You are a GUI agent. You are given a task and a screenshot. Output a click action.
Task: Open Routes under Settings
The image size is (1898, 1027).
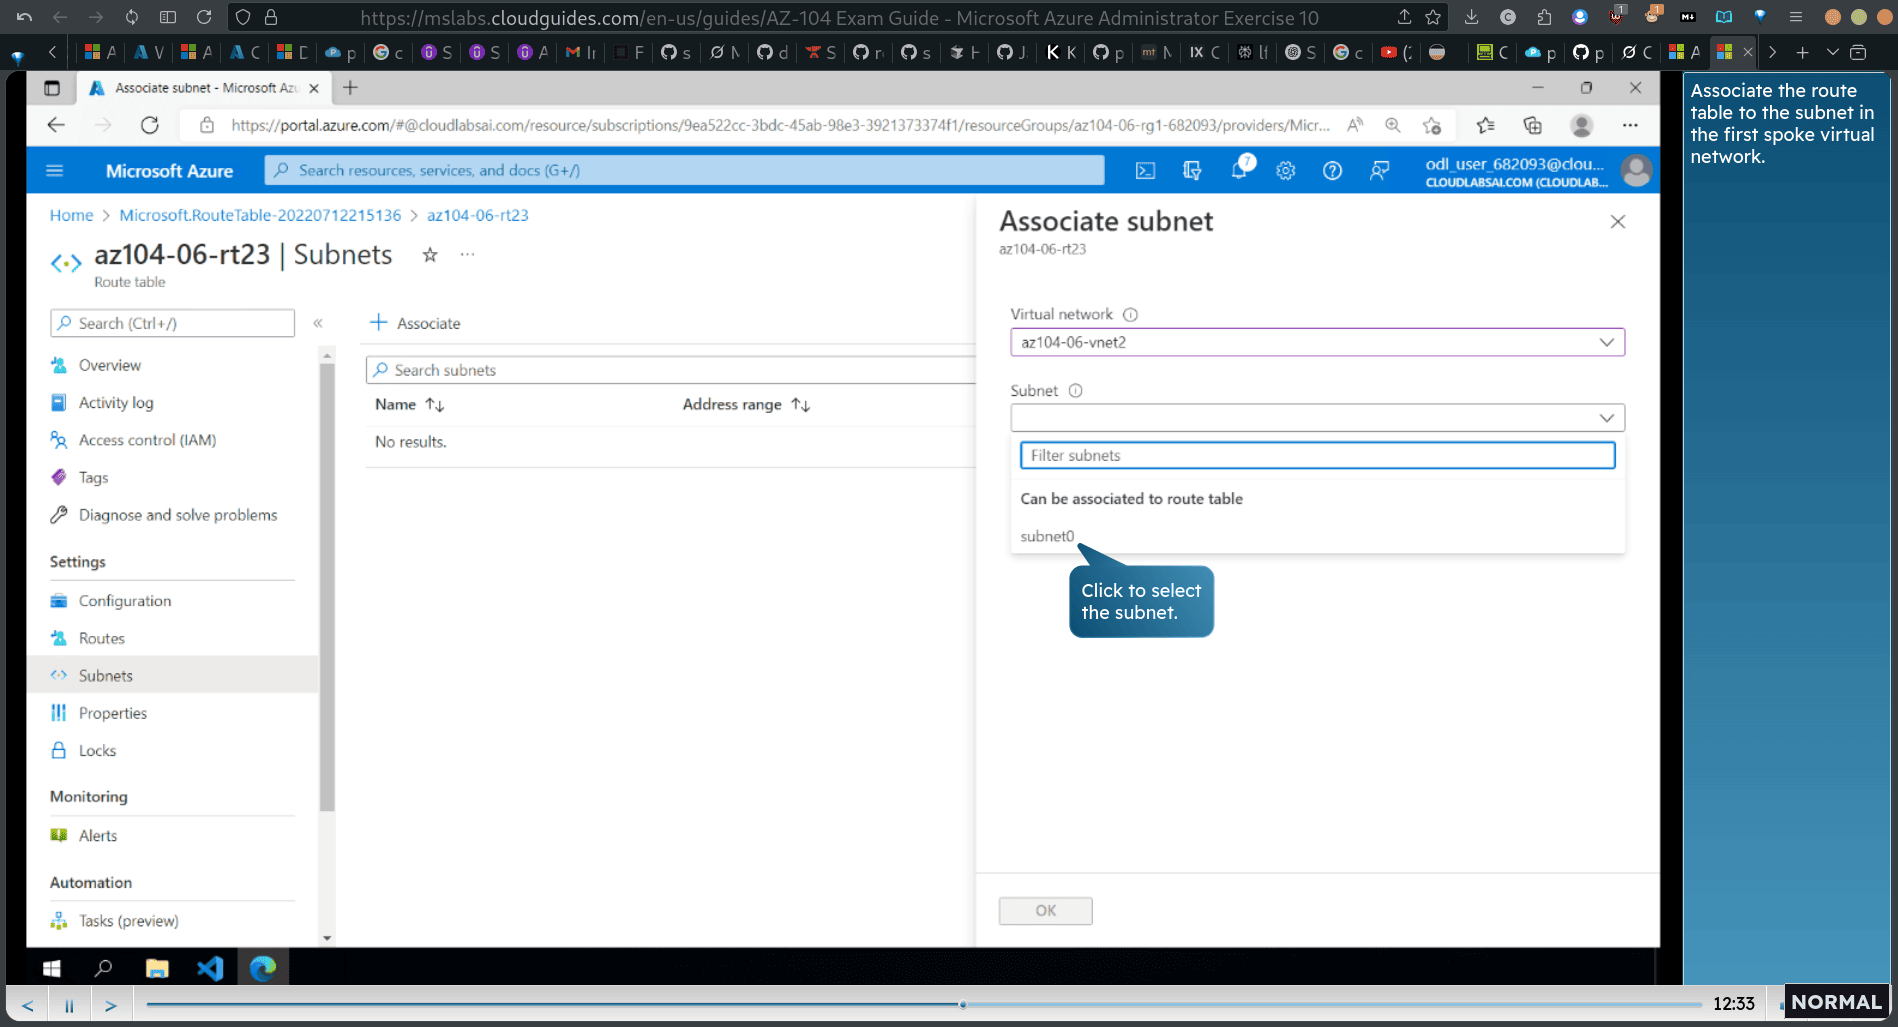102,638
